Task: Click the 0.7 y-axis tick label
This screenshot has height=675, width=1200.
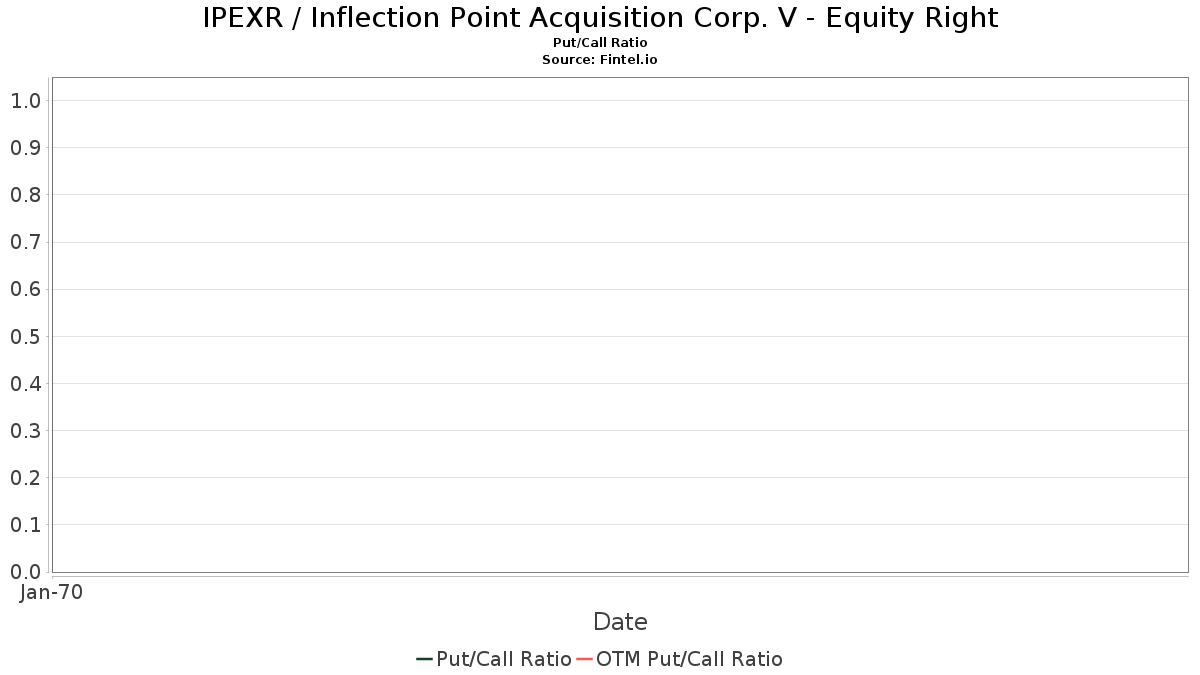Action: 25,242
